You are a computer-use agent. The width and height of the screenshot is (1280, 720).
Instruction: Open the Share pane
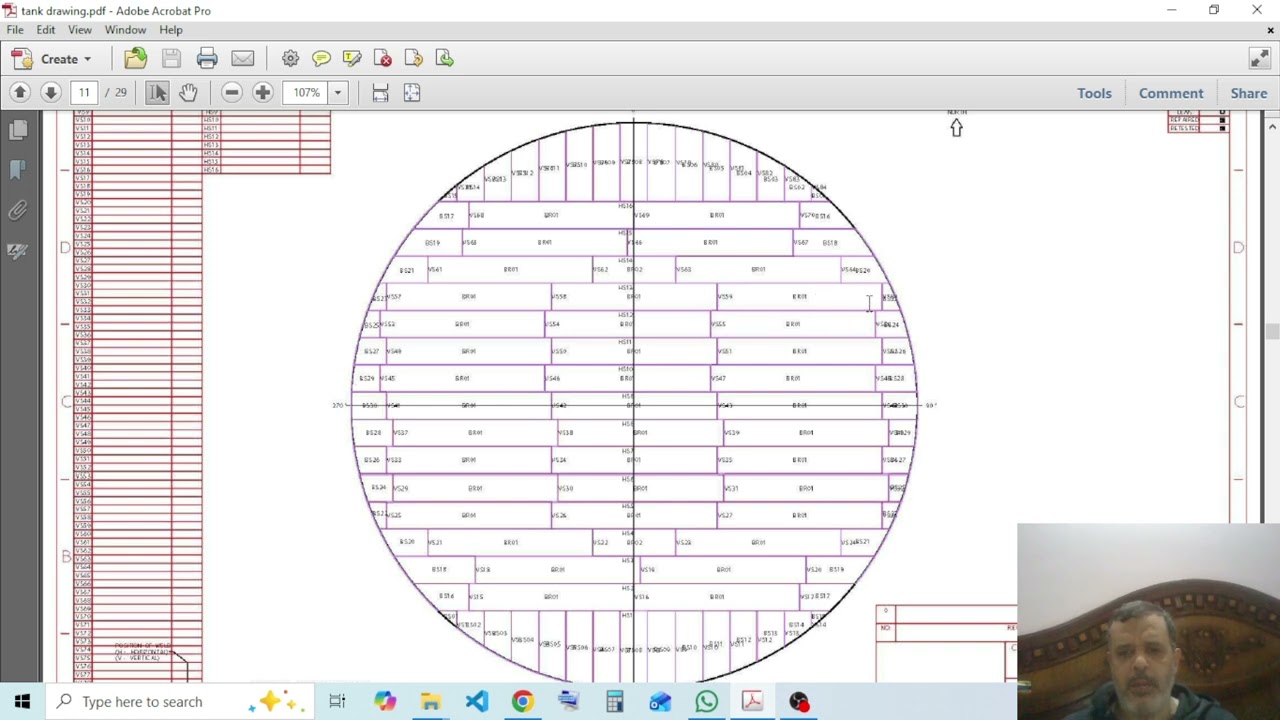1249,93
